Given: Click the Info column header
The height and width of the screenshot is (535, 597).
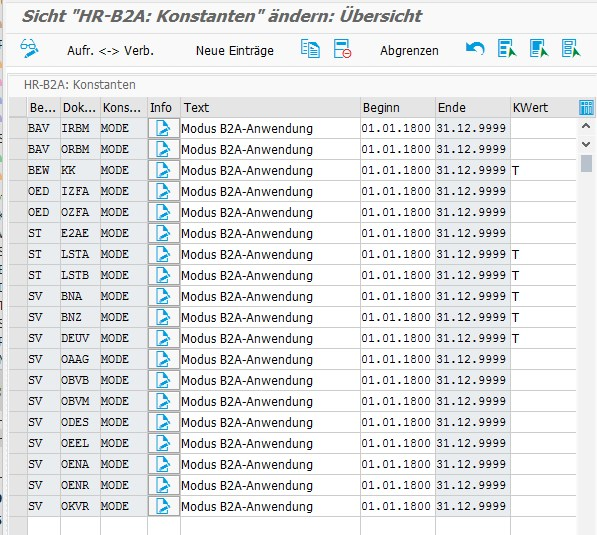Looking at the screenshot, I should tap(164, 107).
